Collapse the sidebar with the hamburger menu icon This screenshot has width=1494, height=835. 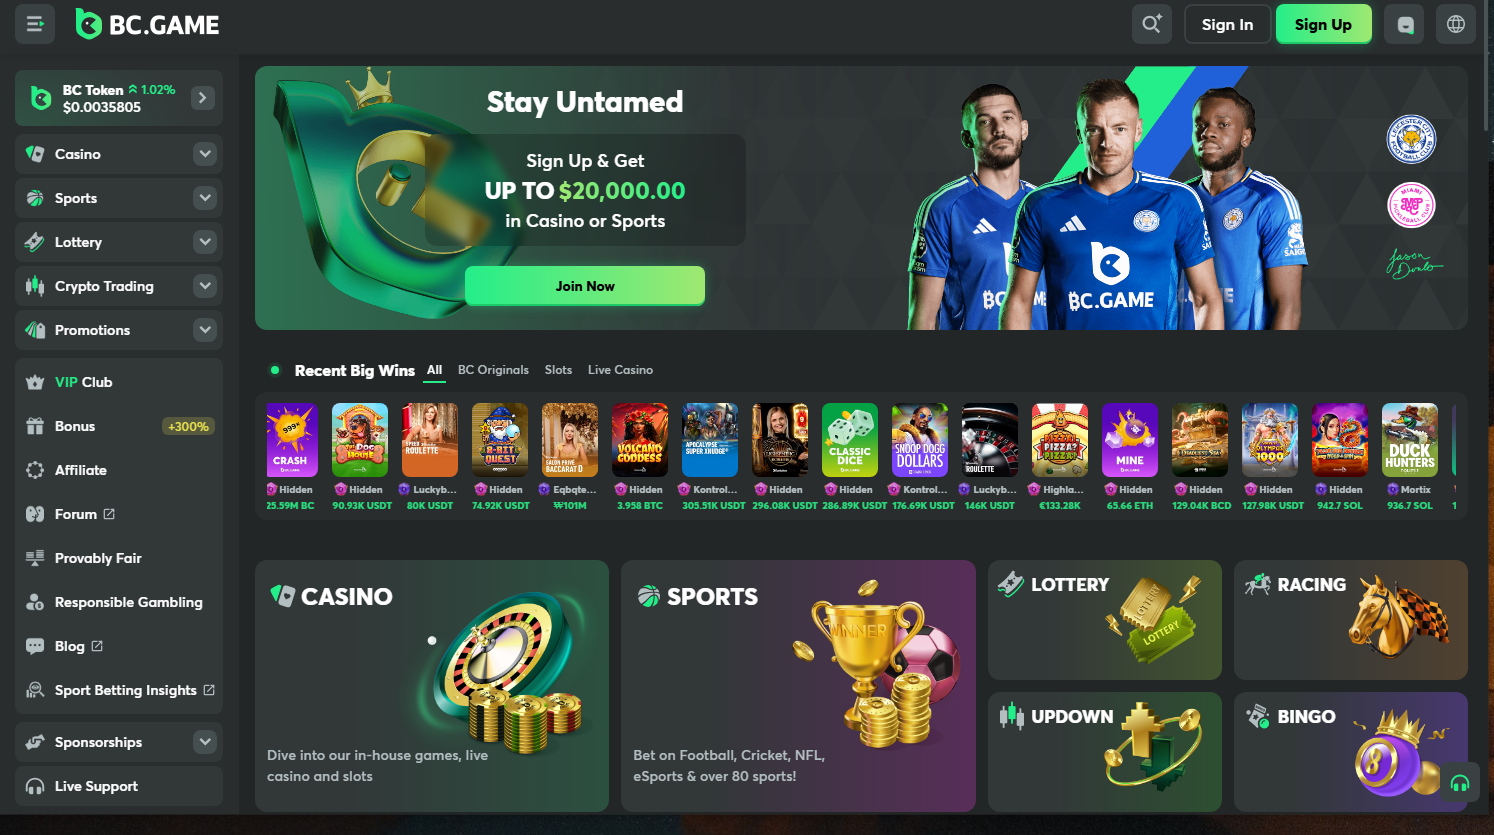tap(35, 24)
